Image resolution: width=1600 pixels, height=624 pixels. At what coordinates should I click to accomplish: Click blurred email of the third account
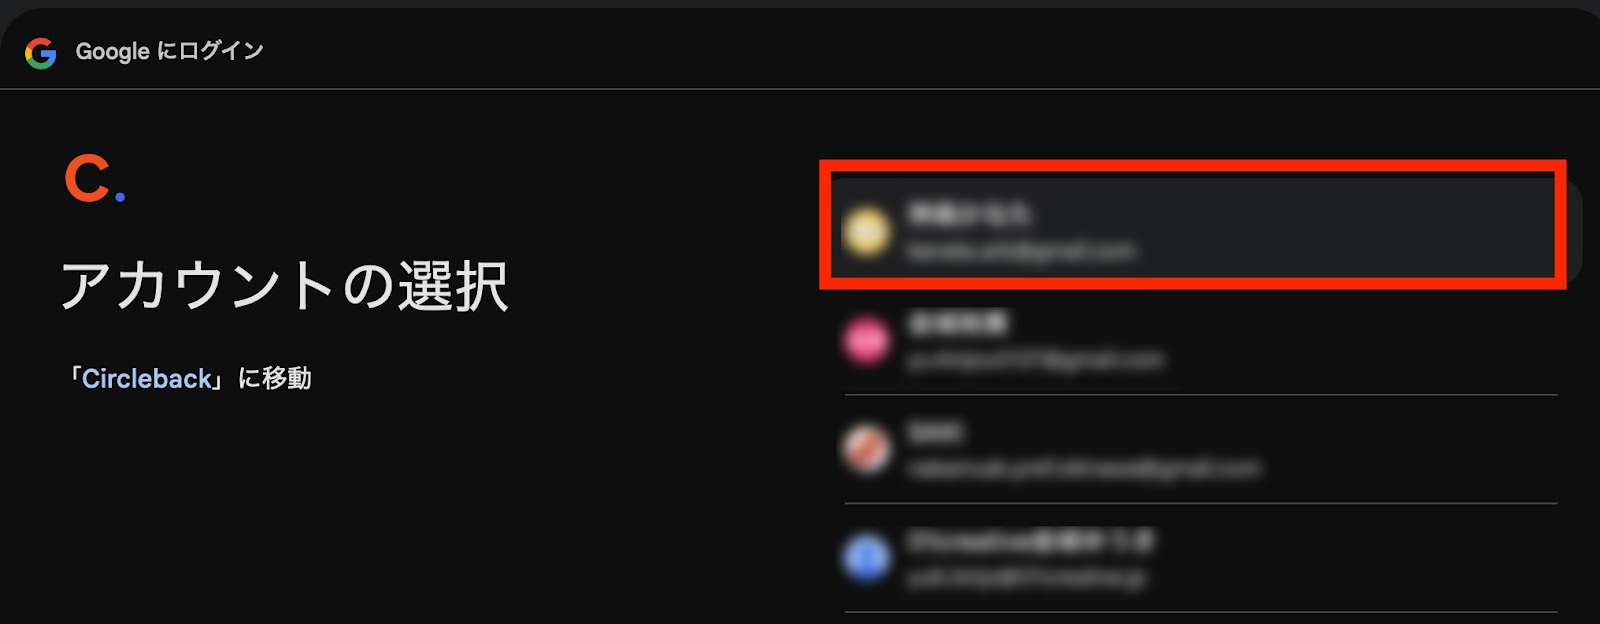pos(1084,468)
